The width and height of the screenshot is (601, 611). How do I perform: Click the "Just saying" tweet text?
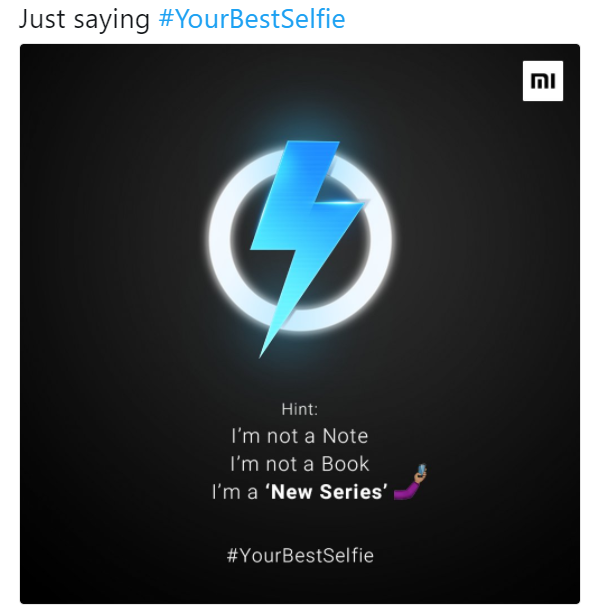click(x=84, y=19)
